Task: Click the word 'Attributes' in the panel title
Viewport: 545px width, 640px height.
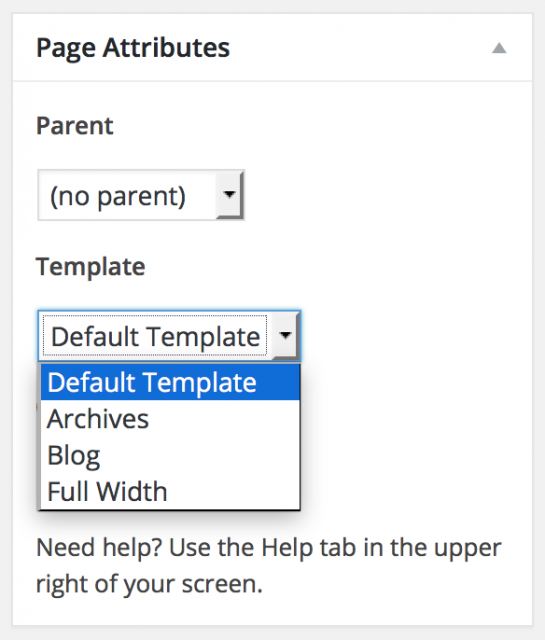Action: [x=167, y=47]
